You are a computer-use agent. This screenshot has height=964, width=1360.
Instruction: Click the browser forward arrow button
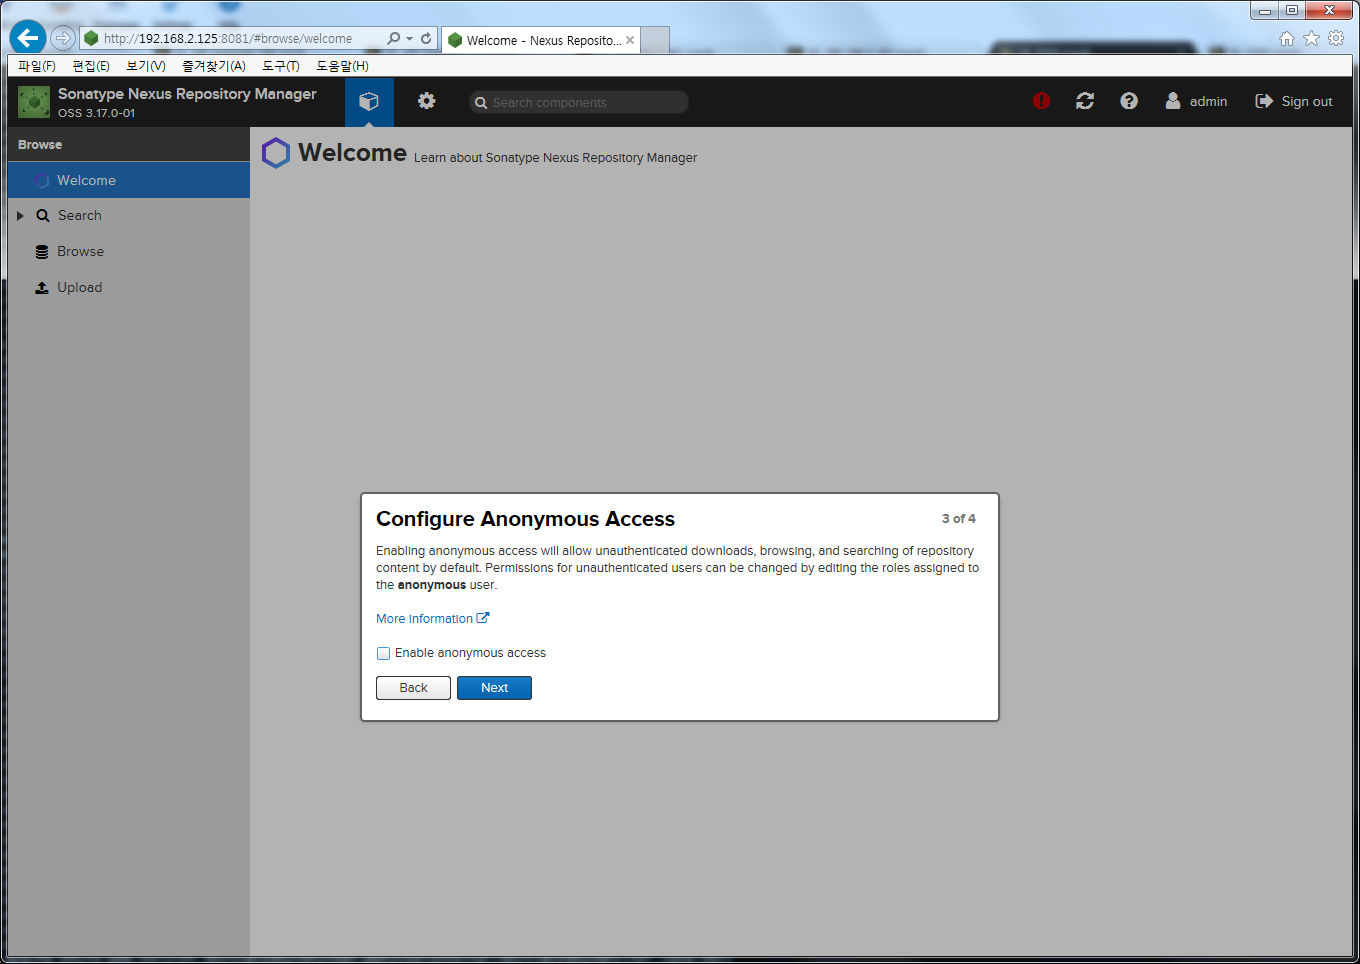click(x=63, y=38)
